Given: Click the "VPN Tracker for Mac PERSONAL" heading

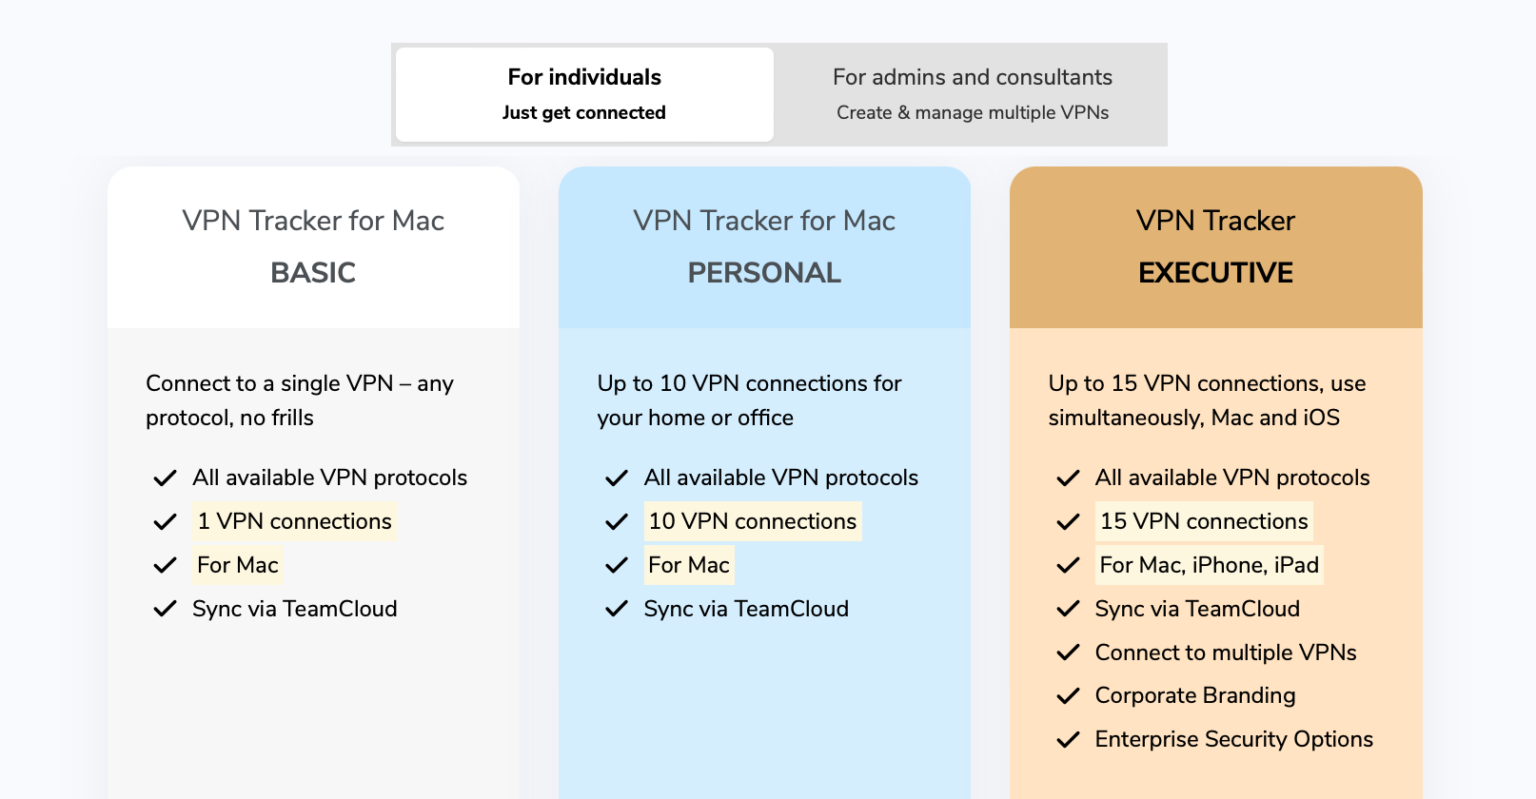Looking at the screenshot, I should coord(764,247).
